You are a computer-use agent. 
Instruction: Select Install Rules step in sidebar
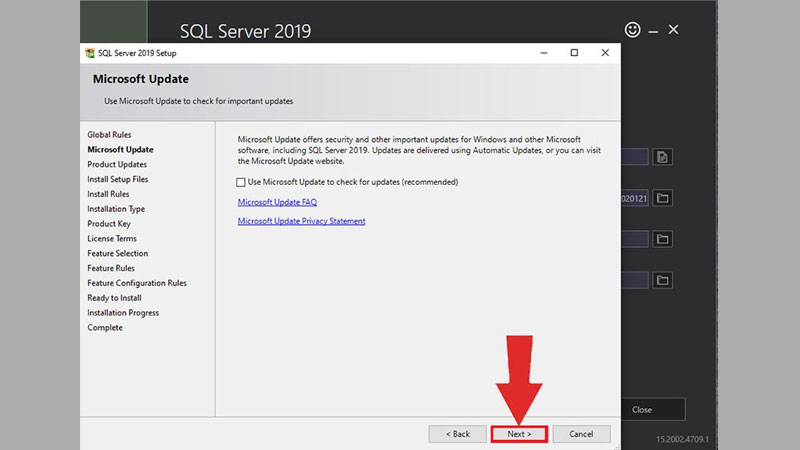point(108,194)
